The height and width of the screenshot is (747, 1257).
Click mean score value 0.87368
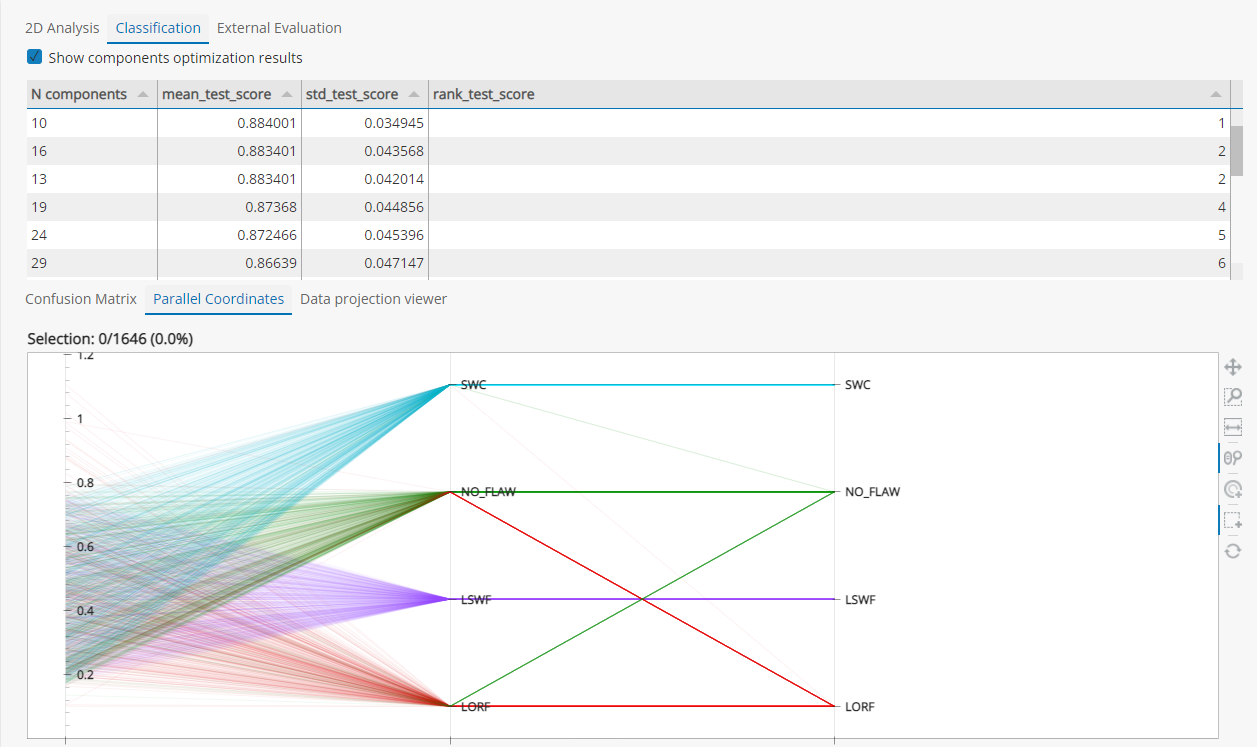click(x=271, y=207)
